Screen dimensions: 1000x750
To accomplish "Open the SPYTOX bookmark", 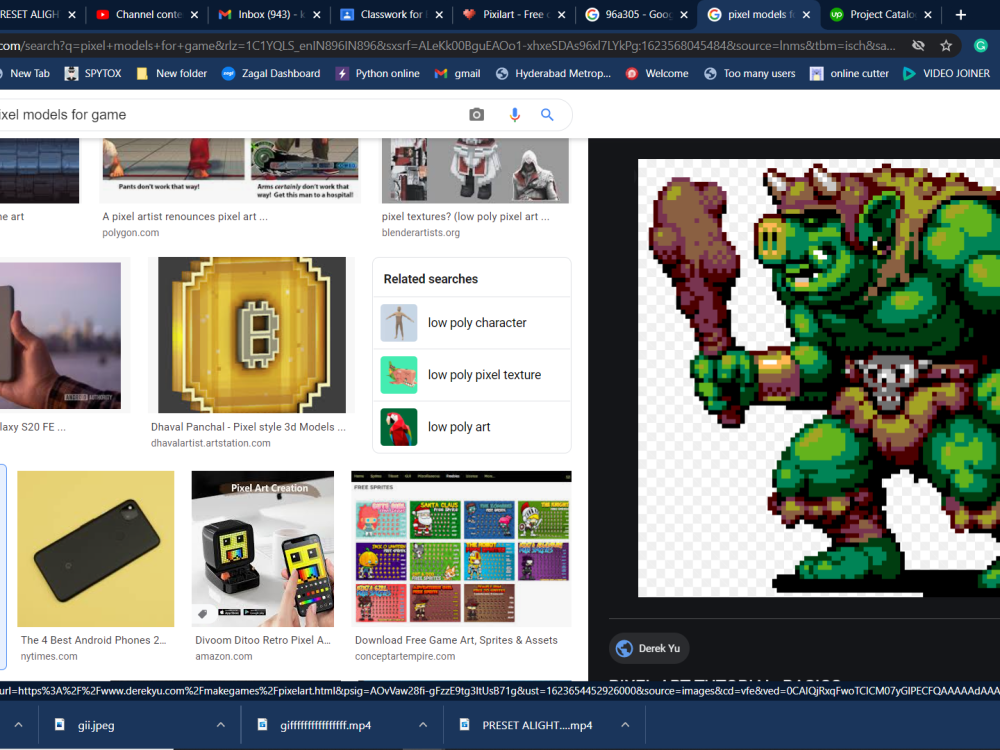I will [93, 73].
